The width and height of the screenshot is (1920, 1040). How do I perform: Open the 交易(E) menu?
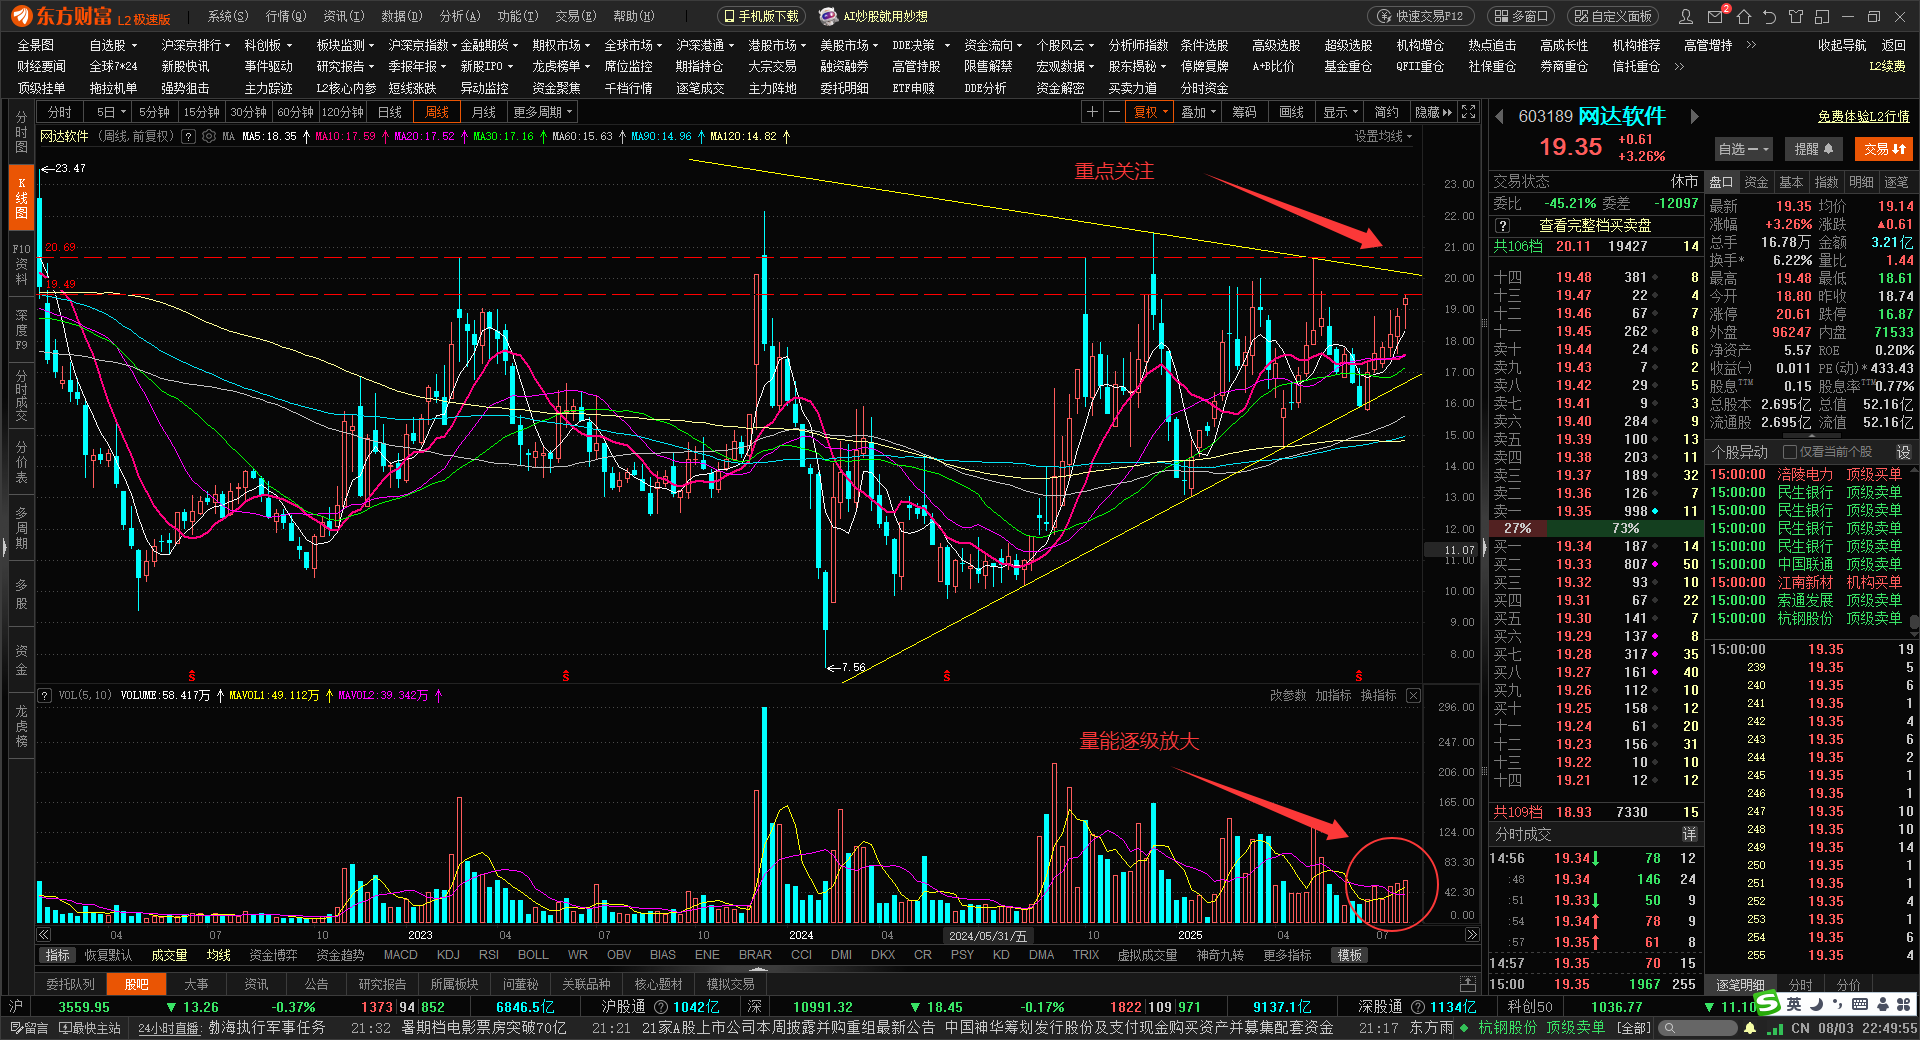coord(575,16)
